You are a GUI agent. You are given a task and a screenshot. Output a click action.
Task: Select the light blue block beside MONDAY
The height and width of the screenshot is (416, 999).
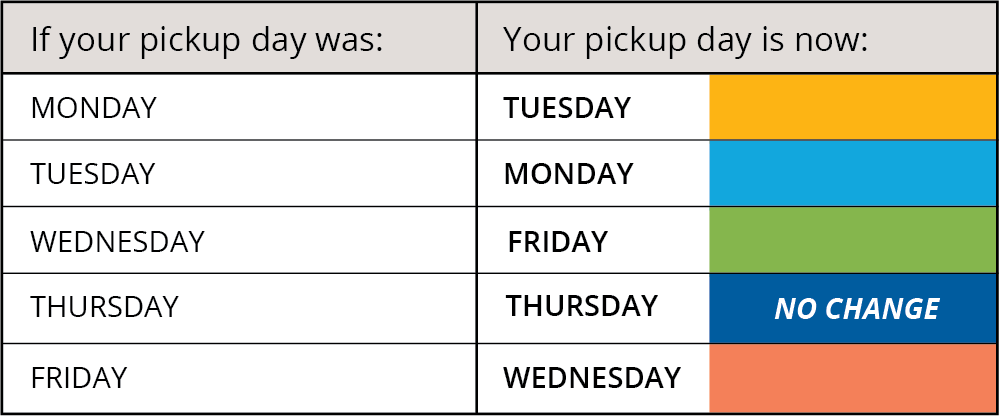(x=852, y=173)
